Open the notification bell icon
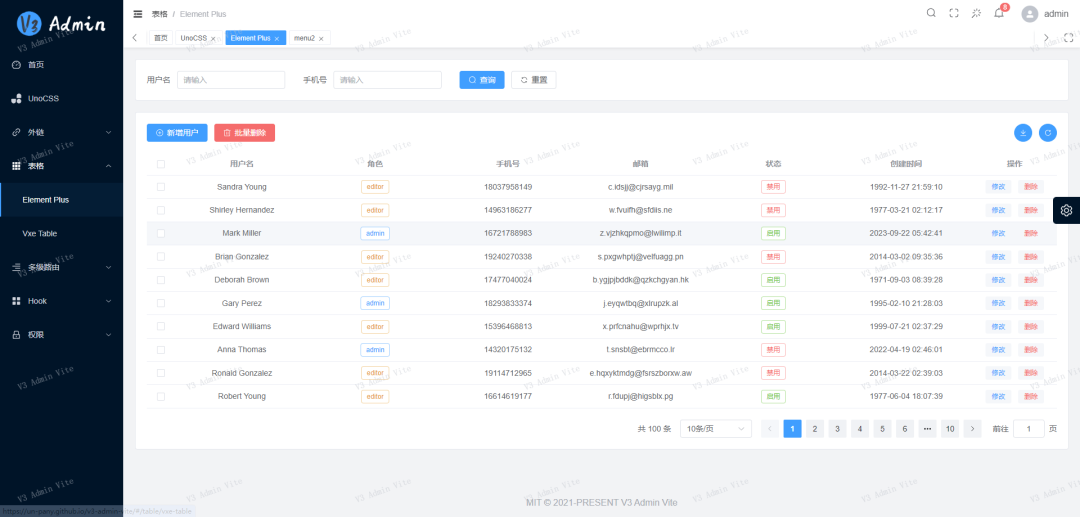Image resolution: width=1080 pixels, height=517 pixels. point(998,13)
